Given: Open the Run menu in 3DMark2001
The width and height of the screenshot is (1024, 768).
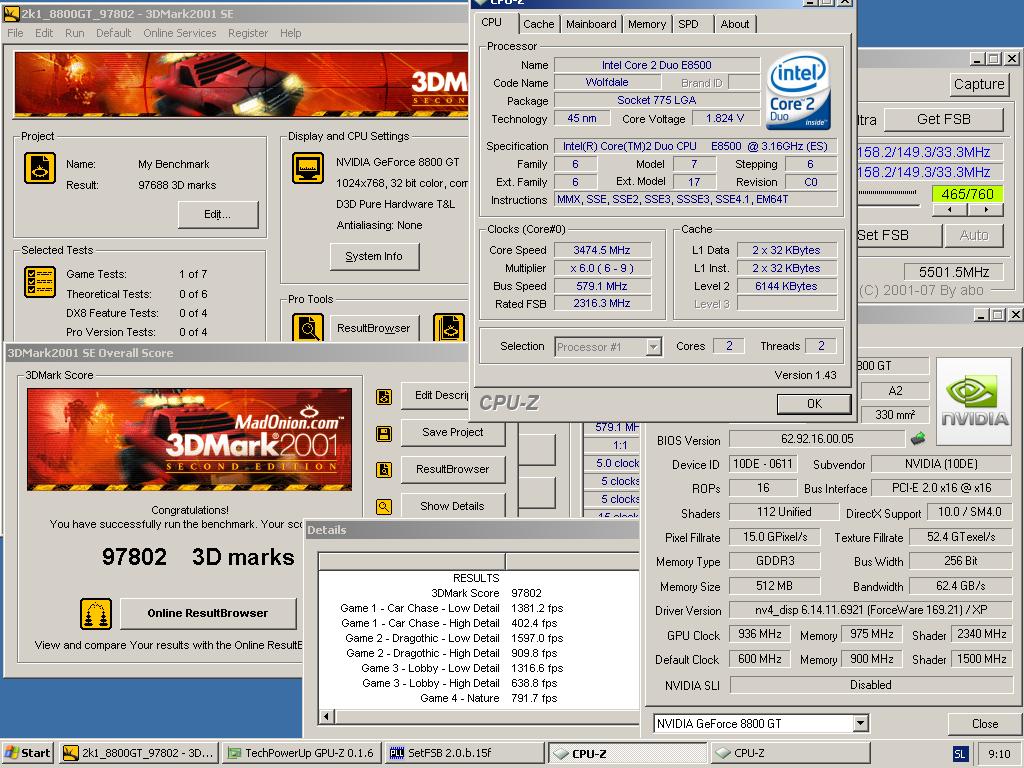Looking at the screenshot, I should (x=74, y=33).
